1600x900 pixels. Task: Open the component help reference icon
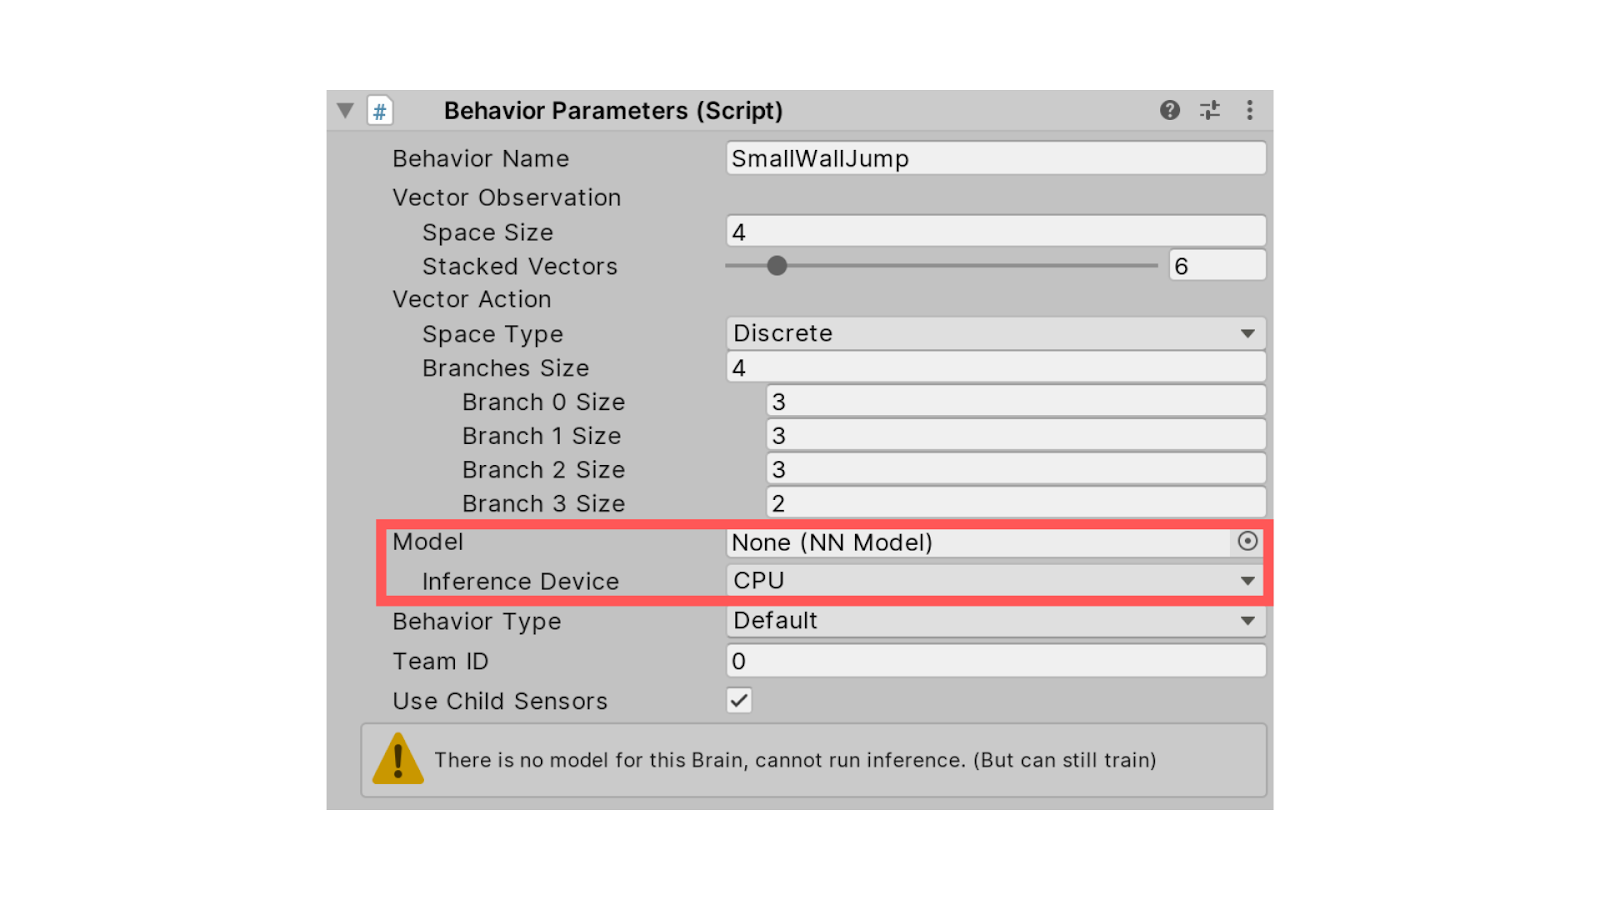coord(1169,110)
